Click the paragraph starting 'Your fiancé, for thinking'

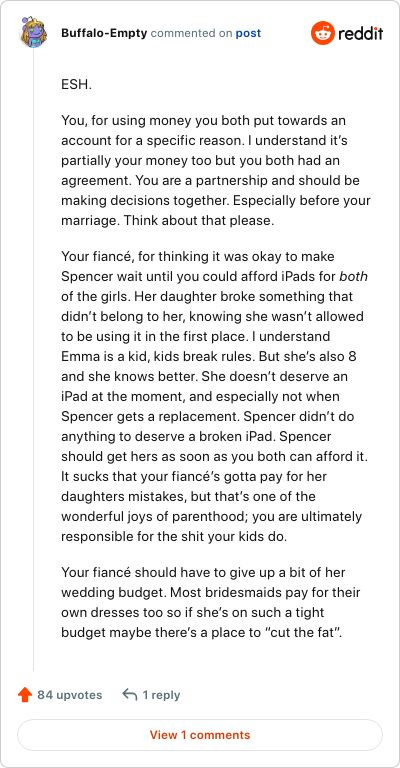pyautogui.click(x=214, y=396)
